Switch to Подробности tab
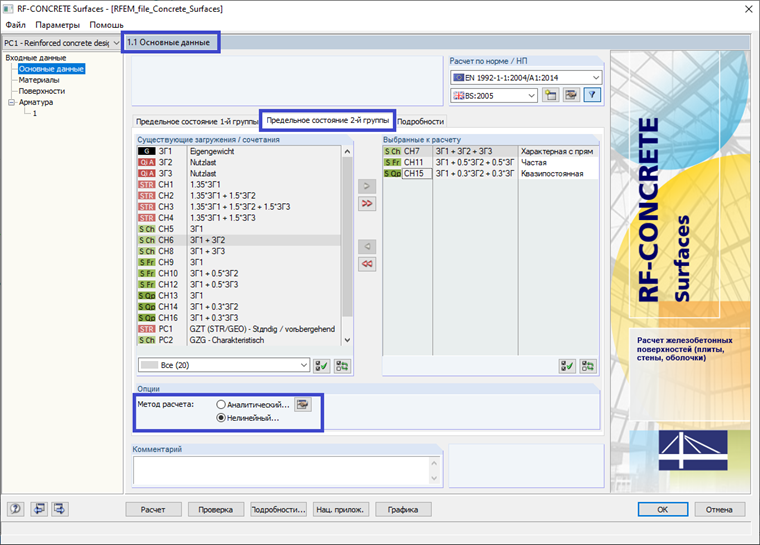Screen dimensions: 760x545 tap(420, 122)
